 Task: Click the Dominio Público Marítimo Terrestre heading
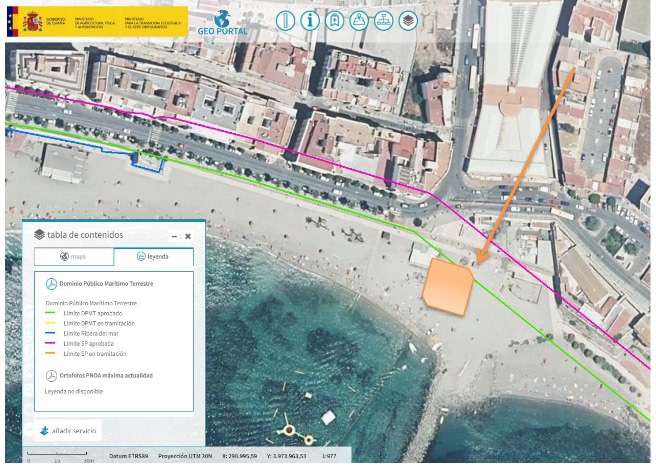point(106,284)
